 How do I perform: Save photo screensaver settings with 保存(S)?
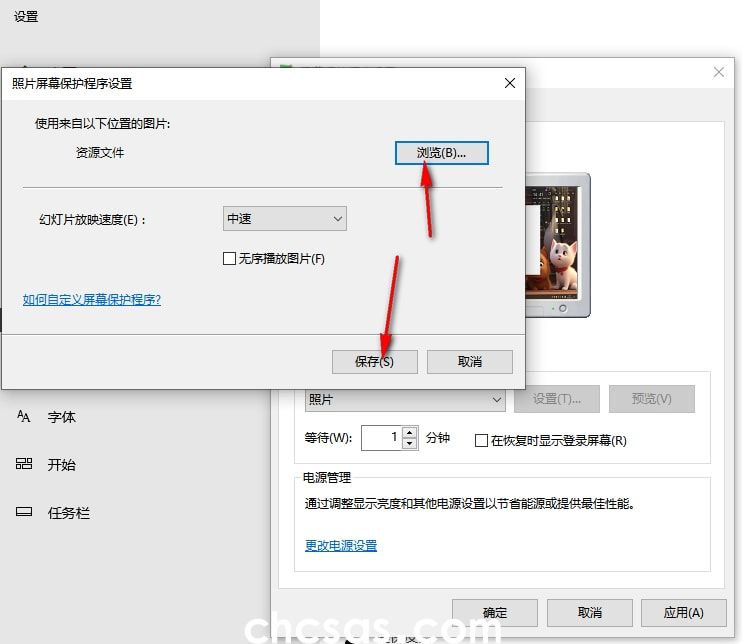[375, 362]
